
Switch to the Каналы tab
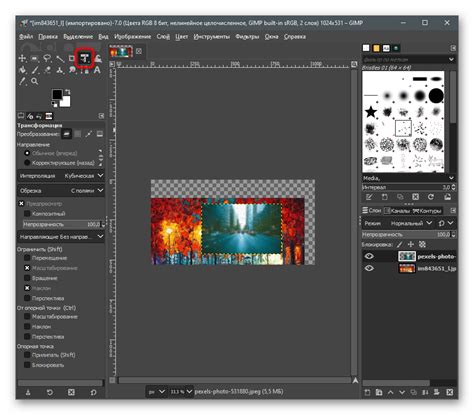[x=397, y=211]
